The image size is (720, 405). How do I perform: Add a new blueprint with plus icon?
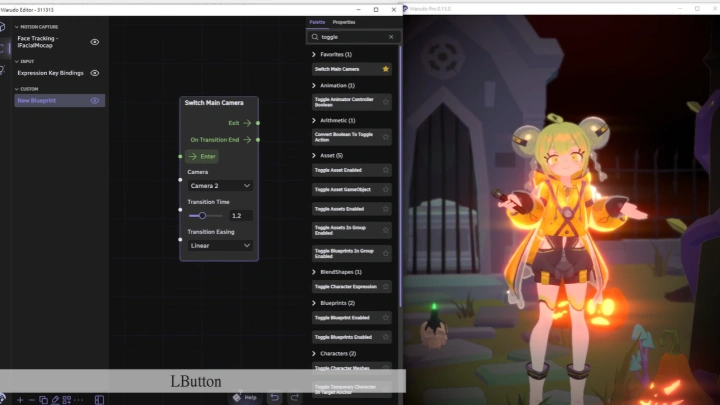(20, 400)
